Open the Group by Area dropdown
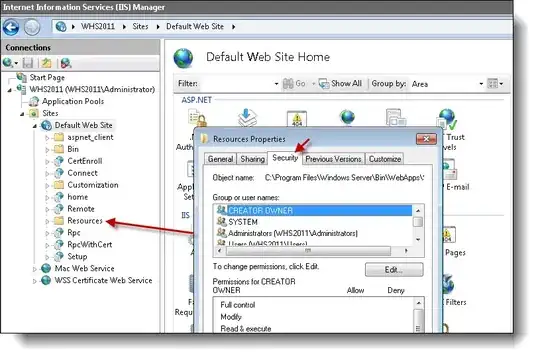 [x=481, y=84]
